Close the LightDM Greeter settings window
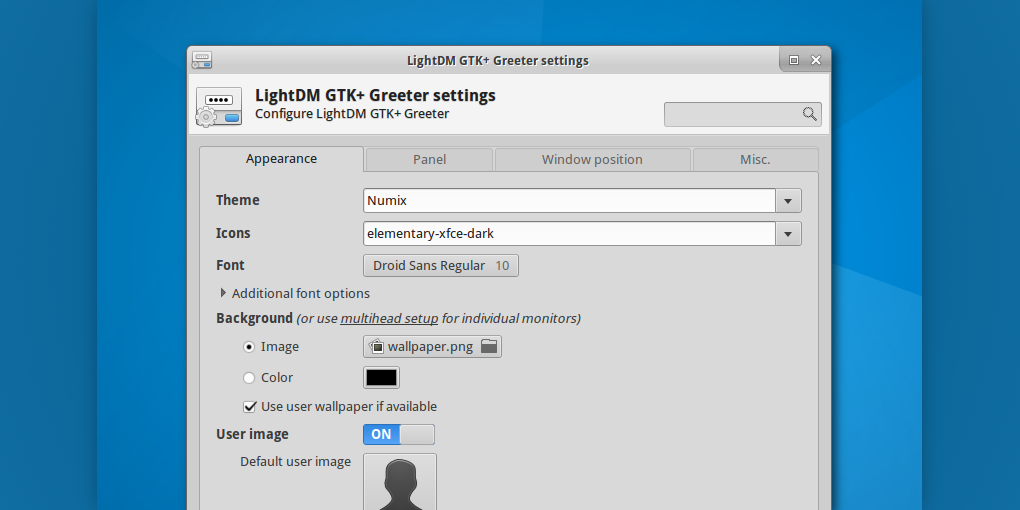The width and height of the screenshot is (1020, 510). point(816,60)
